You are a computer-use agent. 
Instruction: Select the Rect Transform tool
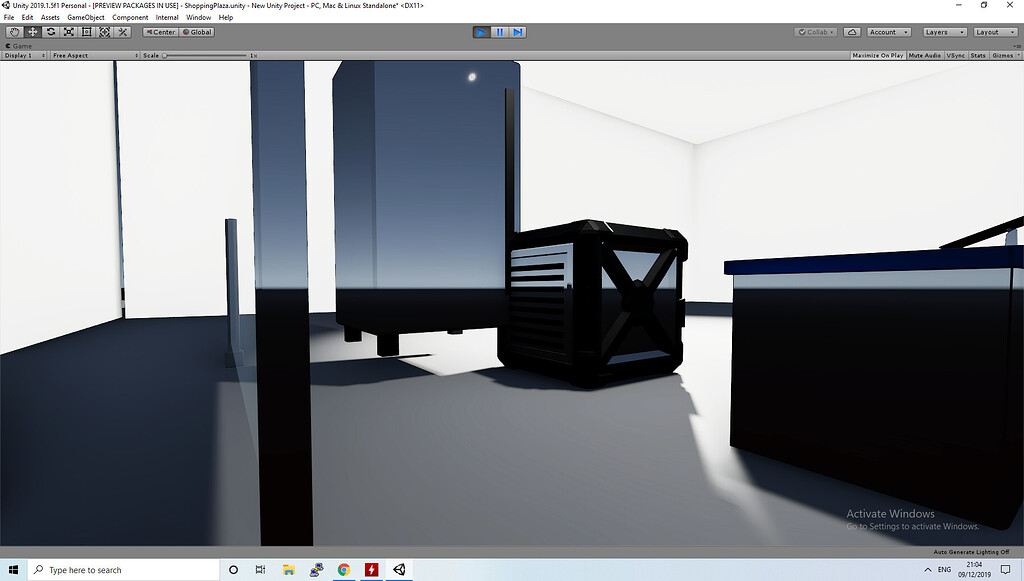point(86,31)
